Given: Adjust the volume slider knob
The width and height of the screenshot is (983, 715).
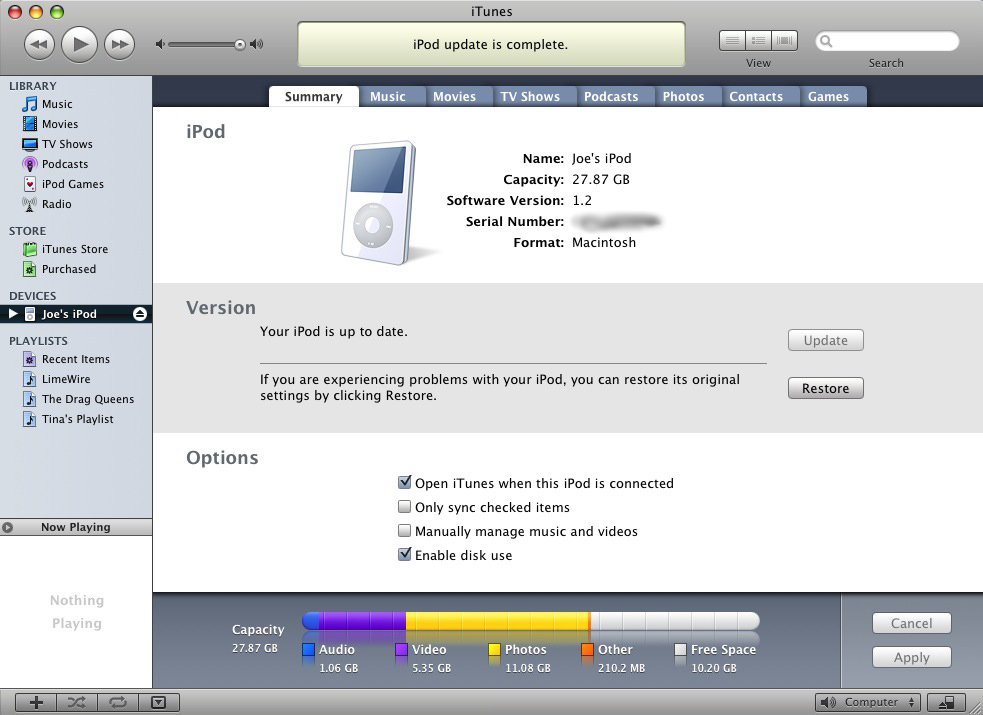Looking at the screenshot, I should point(239,44).
